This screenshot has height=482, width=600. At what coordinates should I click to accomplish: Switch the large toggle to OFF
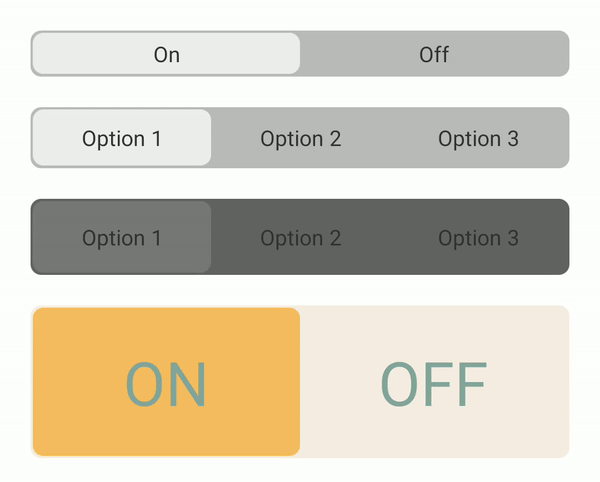point(434,382)
